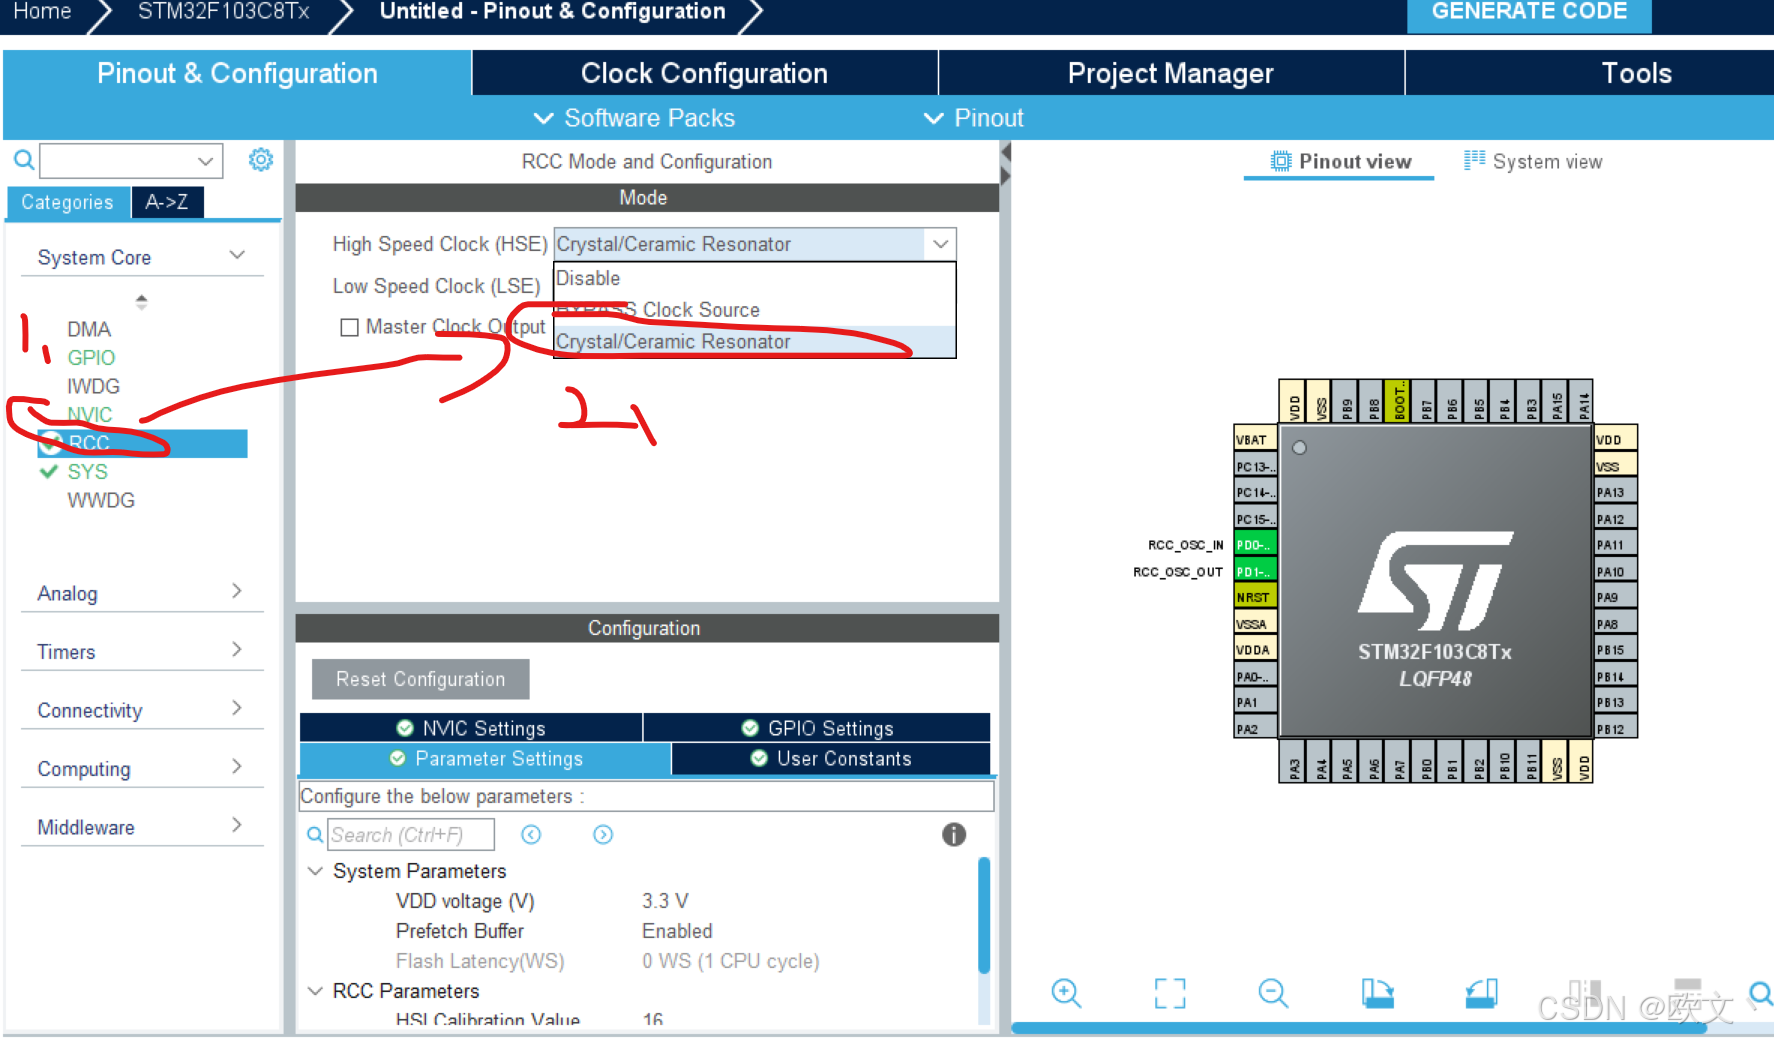Click the VDDA pin on the chip

1255,650
